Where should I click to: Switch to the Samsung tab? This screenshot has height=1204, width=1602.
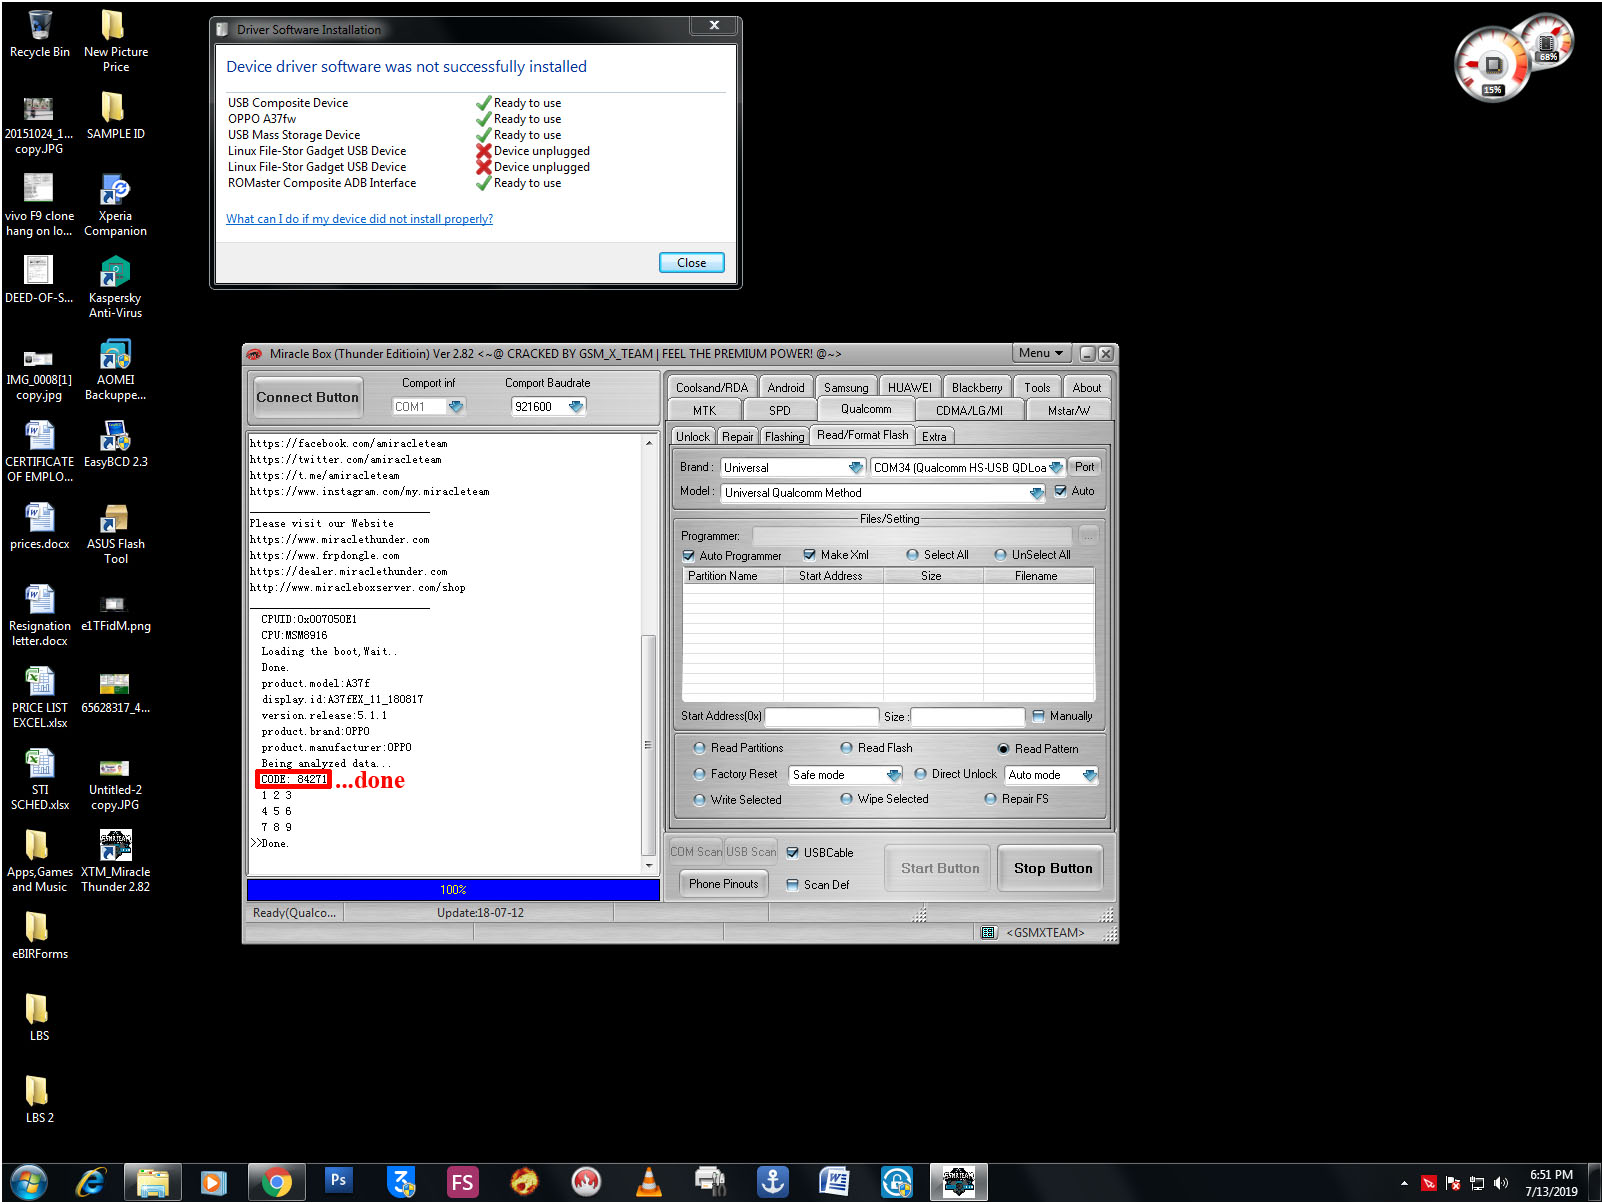click(846, 388)
